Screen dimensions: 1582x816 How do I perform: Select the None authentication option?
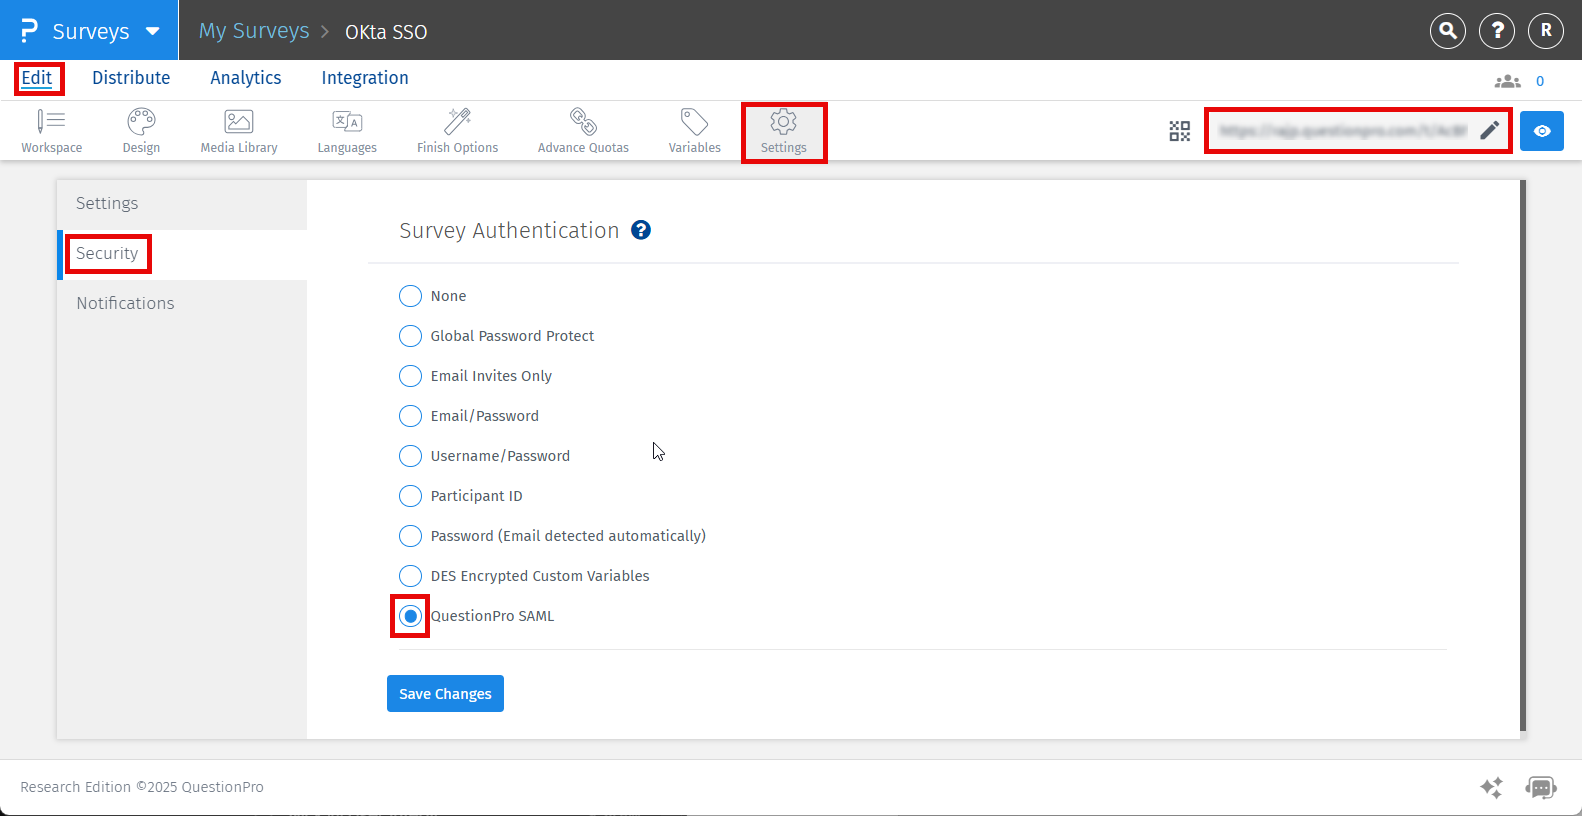[x=410, y=296]
